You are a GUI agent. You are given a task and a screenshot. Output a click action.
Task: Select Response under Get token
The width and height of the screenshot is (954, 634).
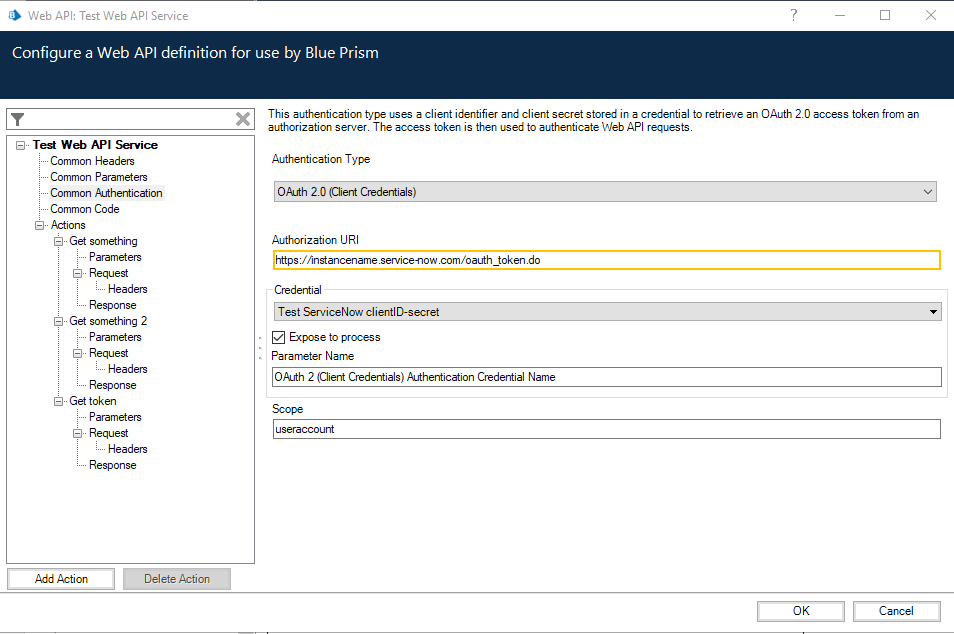[112, 465]
